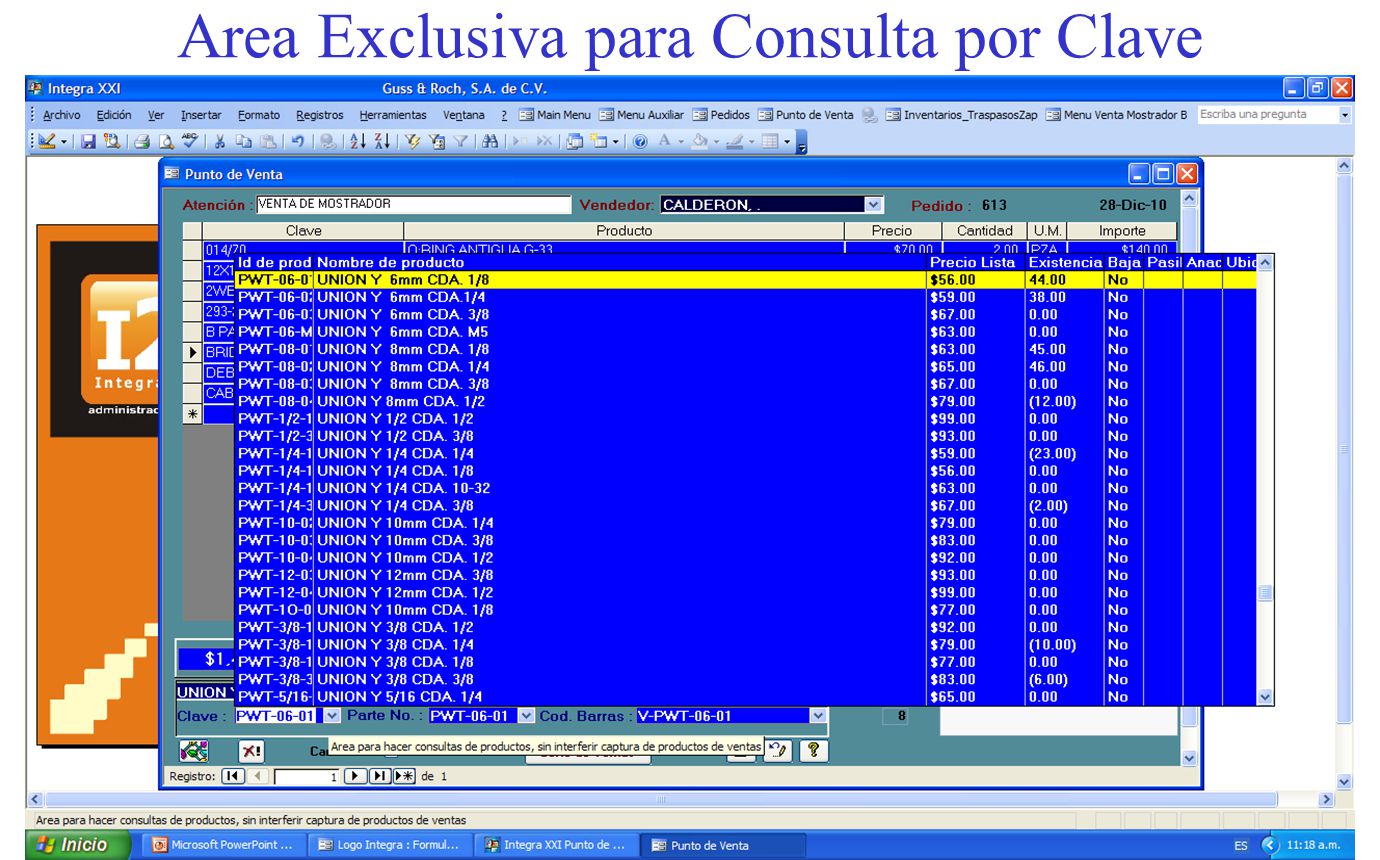This screenshot has height=860, width=1380.
Task: Click the product list vertical scrollbar down arrow
Action: coord(1265,697)
